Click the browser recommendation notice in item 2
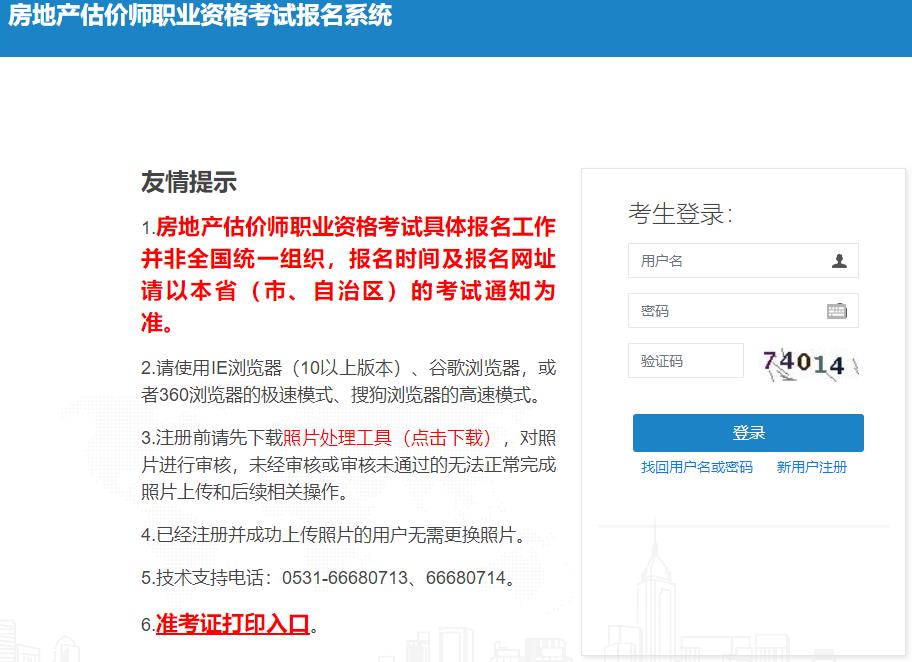 pos(350,382)
